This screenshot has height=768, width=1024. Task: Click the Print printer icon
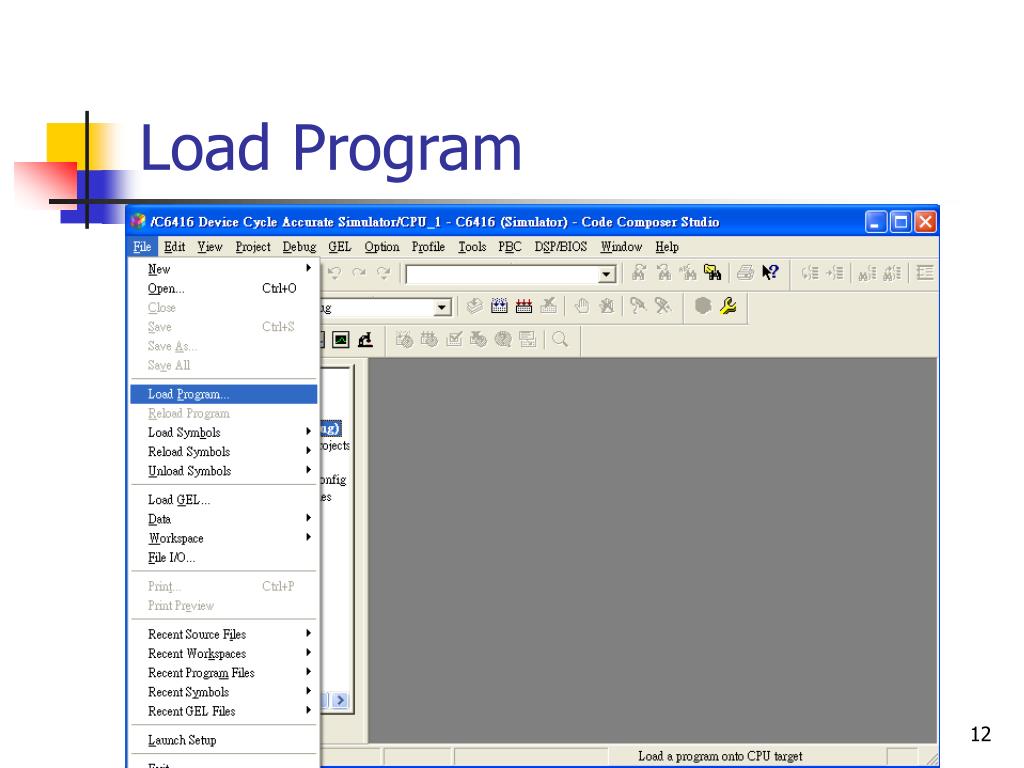[745, 272]
